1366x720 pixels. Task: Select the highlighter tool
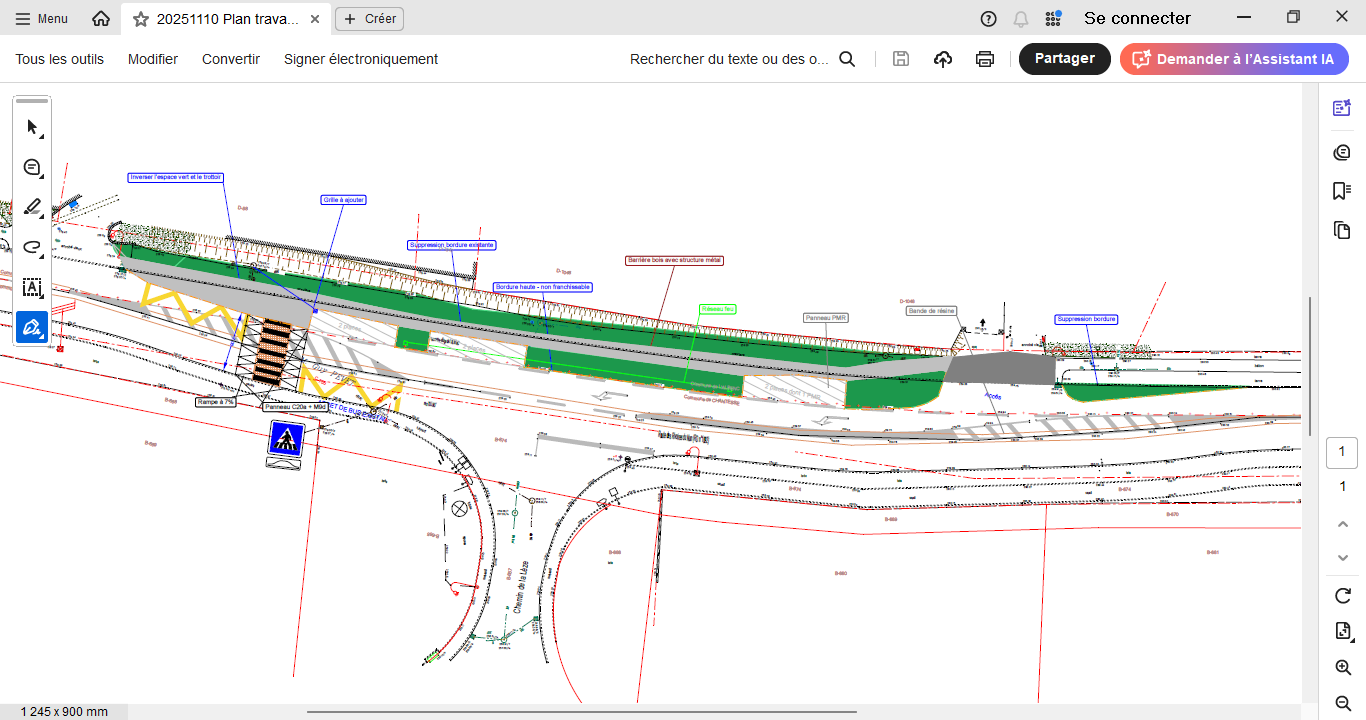(x=32, y=207)
